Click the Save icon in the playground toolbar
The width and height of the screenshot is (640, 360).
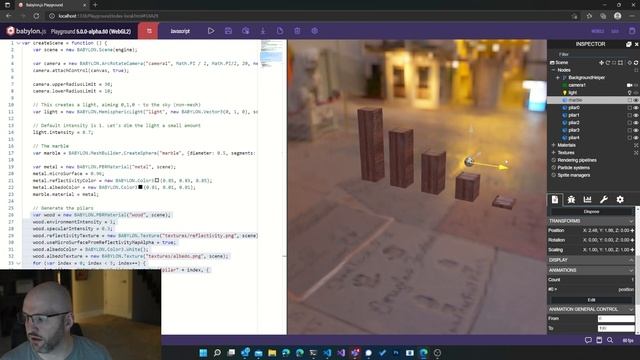[x=229, y=31]
